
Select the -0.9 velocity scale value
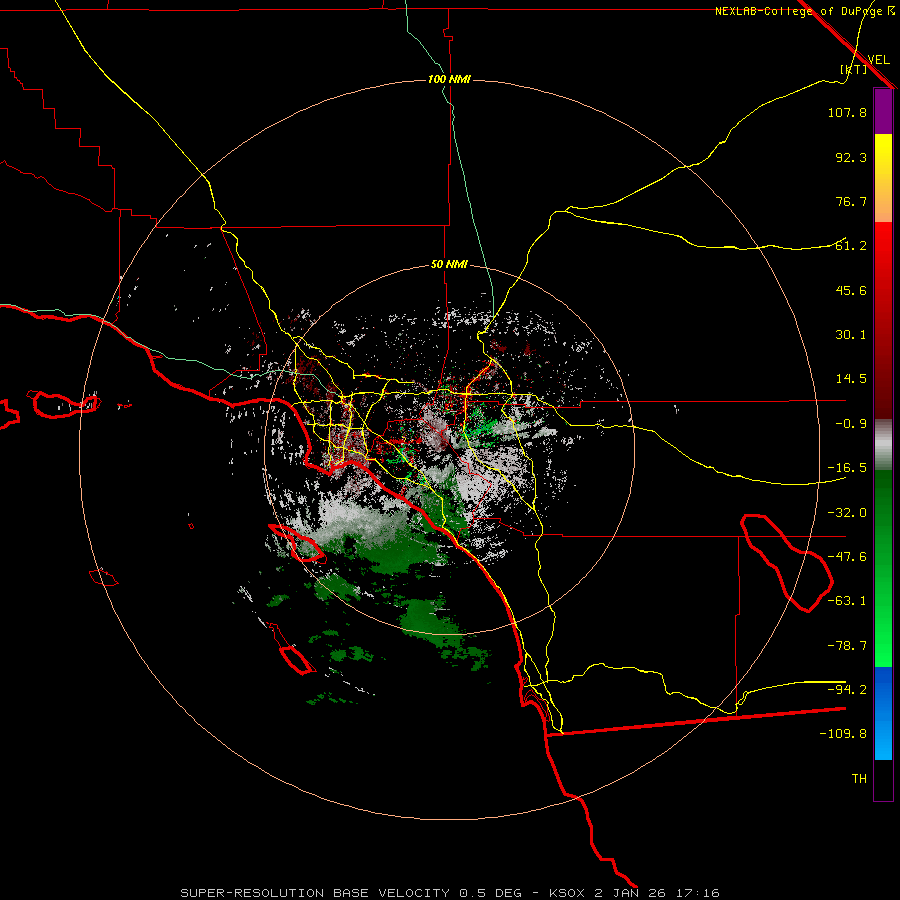(851, 424)
